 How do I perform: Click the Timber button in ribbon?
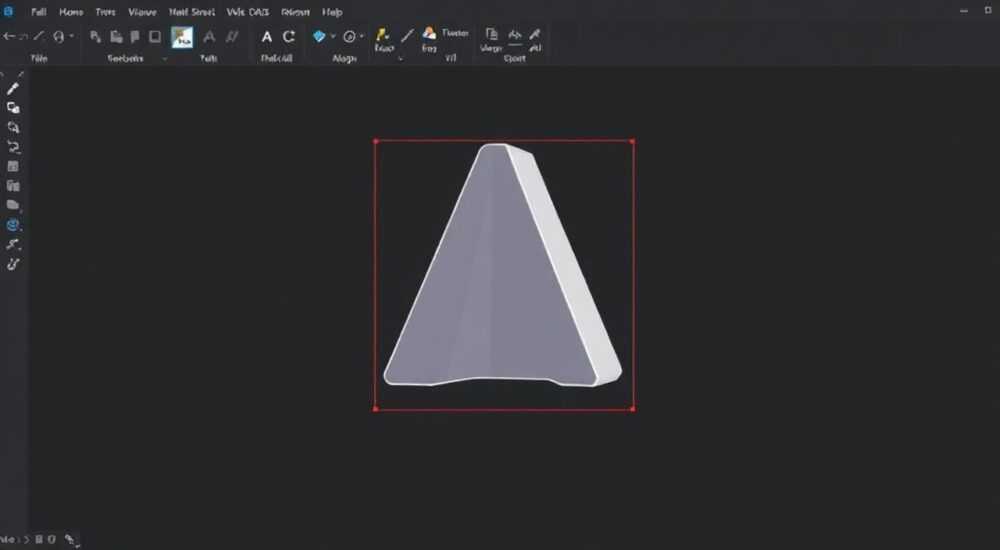click(455, 33)
